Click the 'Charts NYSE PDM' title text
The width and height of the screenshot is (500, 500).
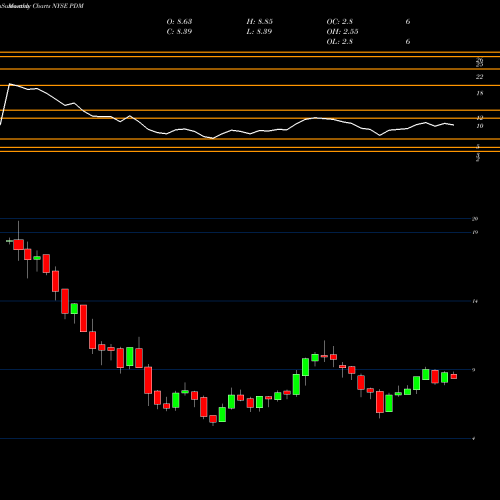[x=58, y=6]
